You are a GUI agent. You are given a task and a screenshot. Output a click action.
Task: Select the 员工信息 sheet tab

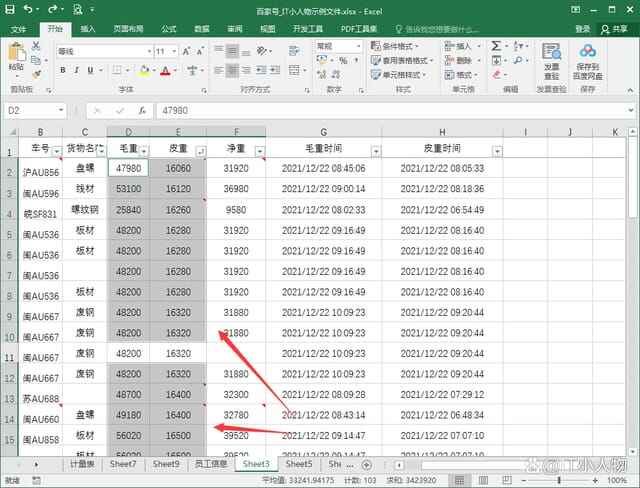210,464
